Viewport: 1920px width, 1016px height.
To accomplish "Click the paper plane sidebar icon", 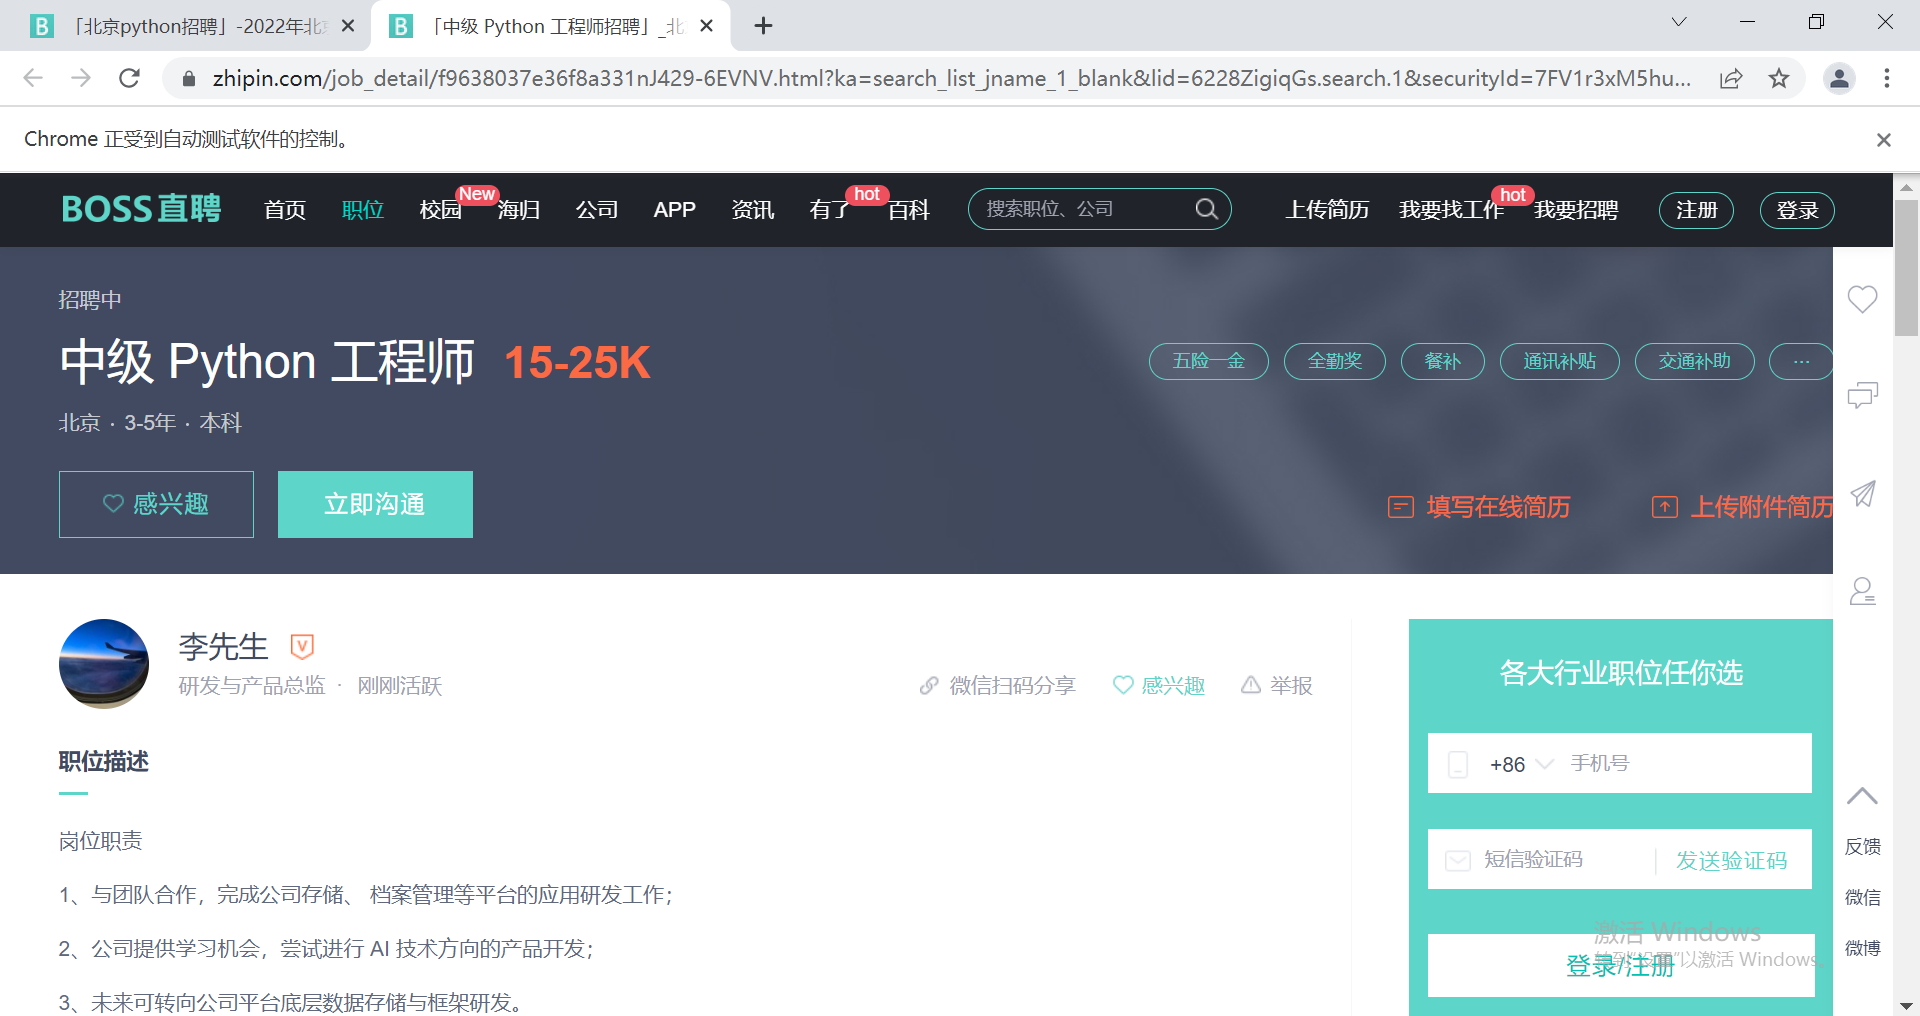I will coord(1862,493).
